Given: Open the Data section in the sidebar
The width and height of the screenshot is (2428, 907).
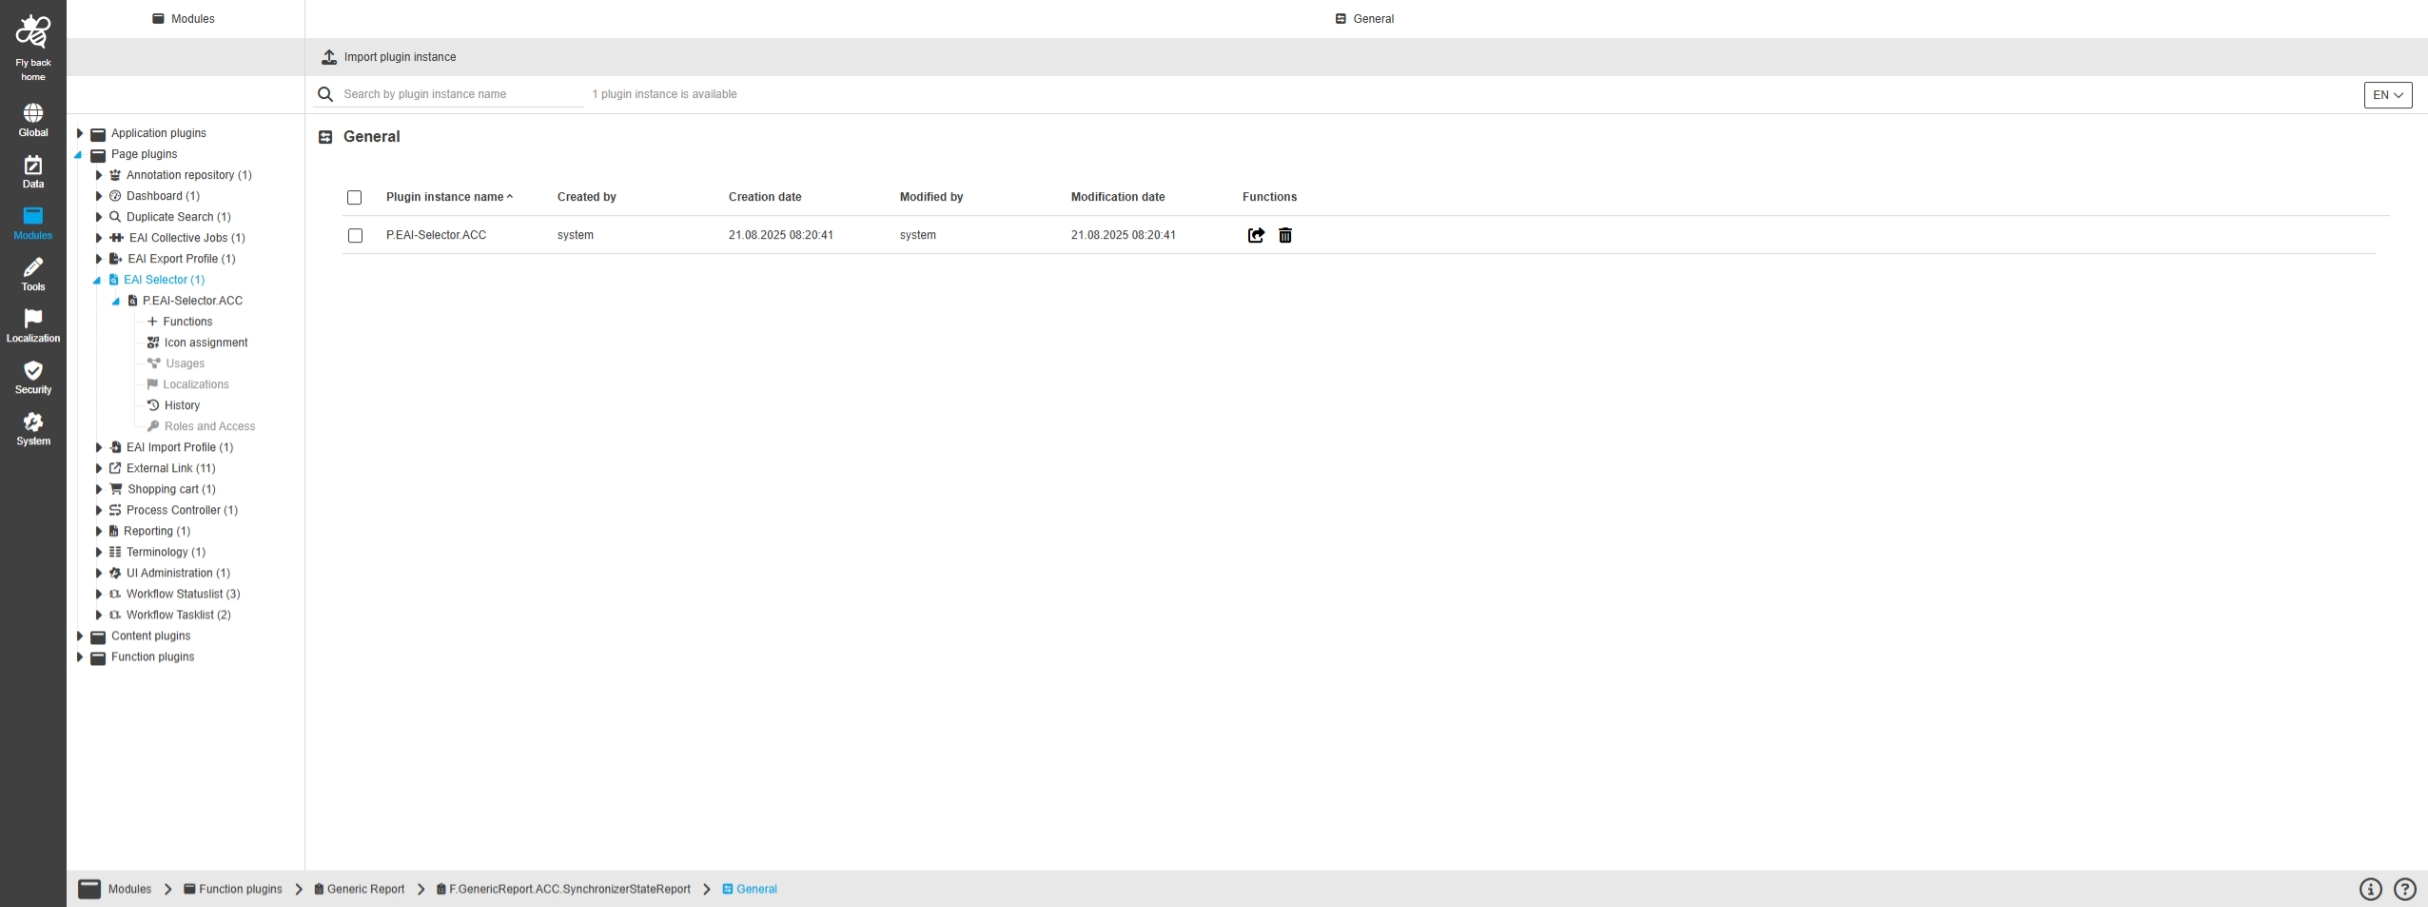Looking at the screenshot, I should click(33, 172).
